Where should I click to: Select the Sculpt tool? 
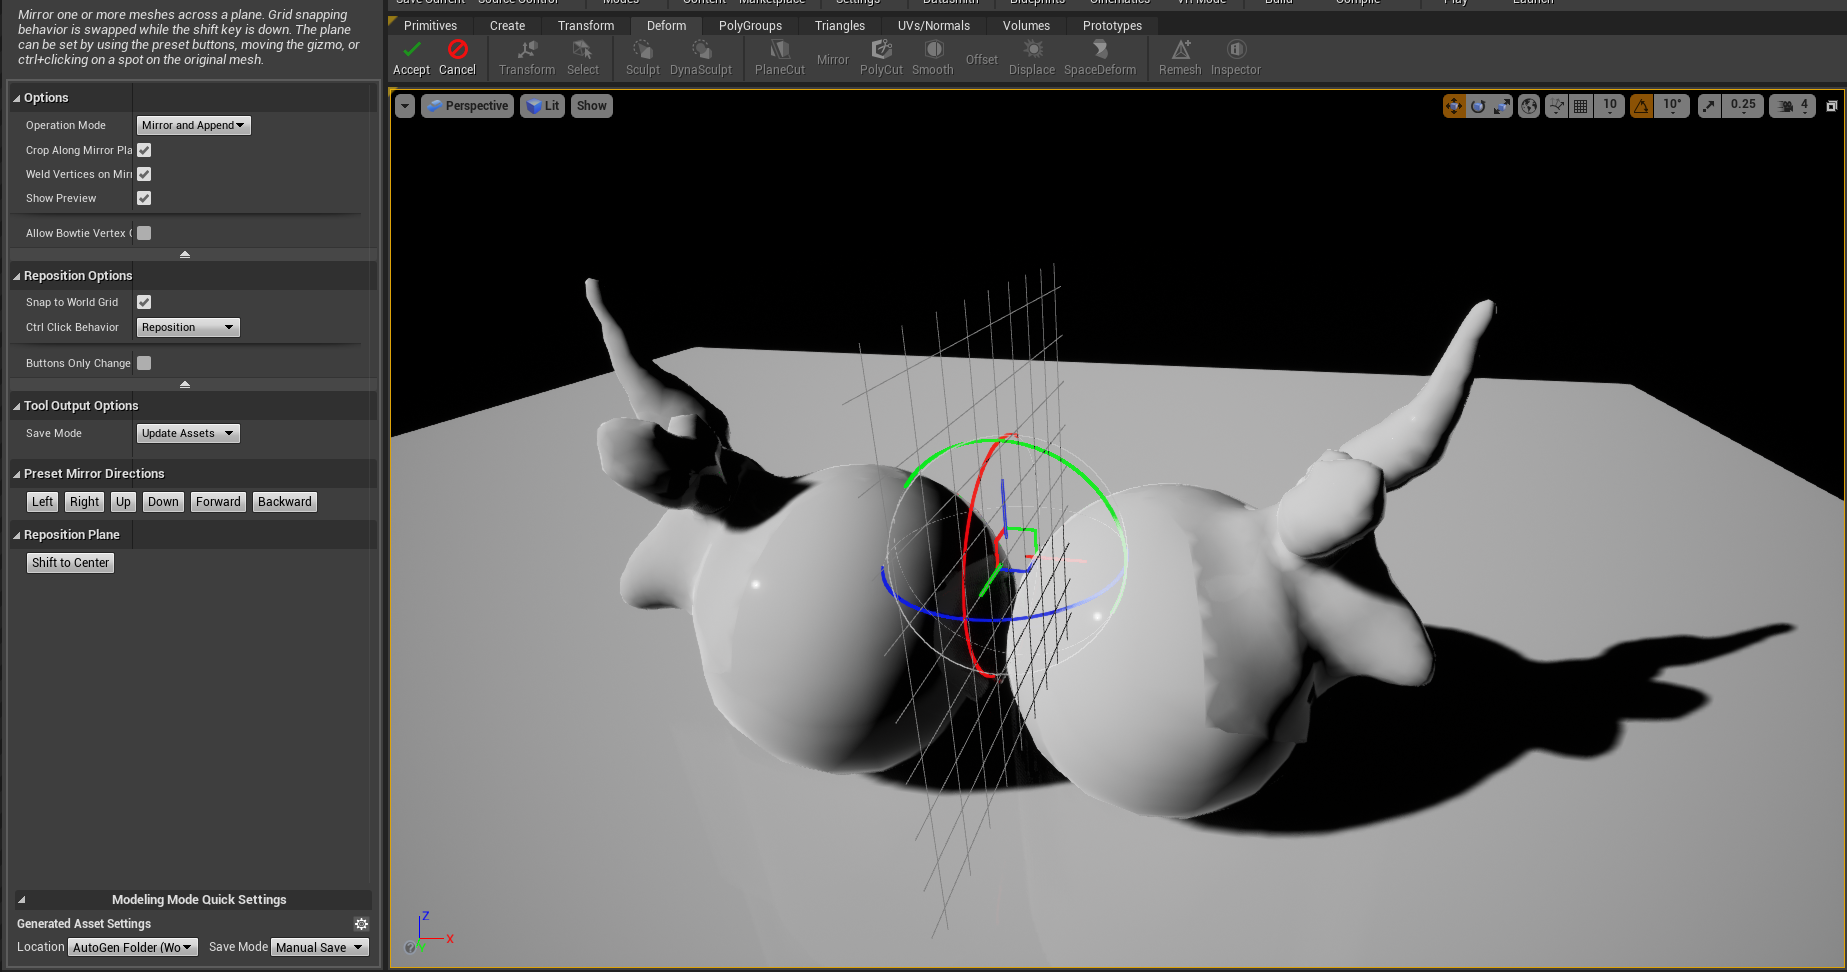(642, 57)
